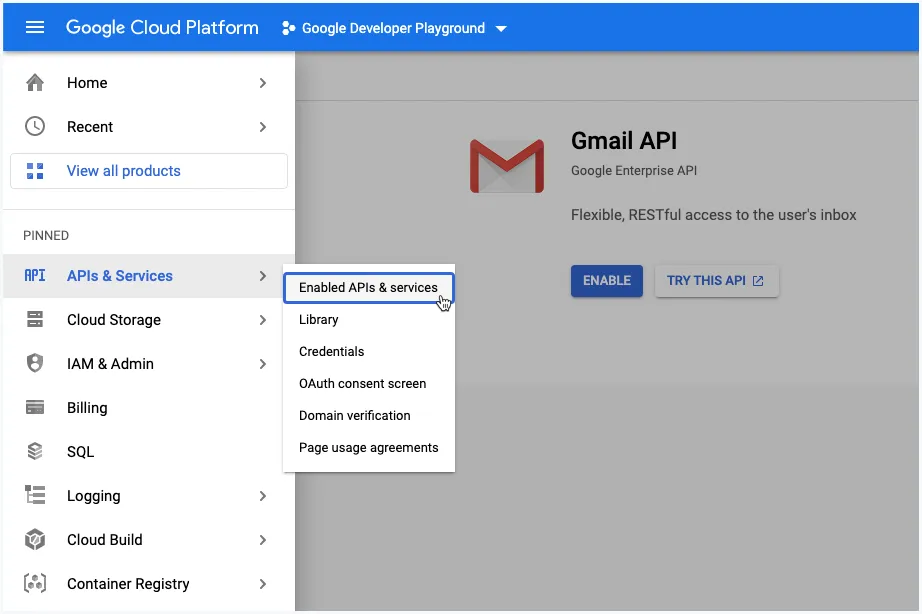Open Recent via the clock icon
Image resolution: width=922 pixels, height=614 pixels.
[36, 127]
